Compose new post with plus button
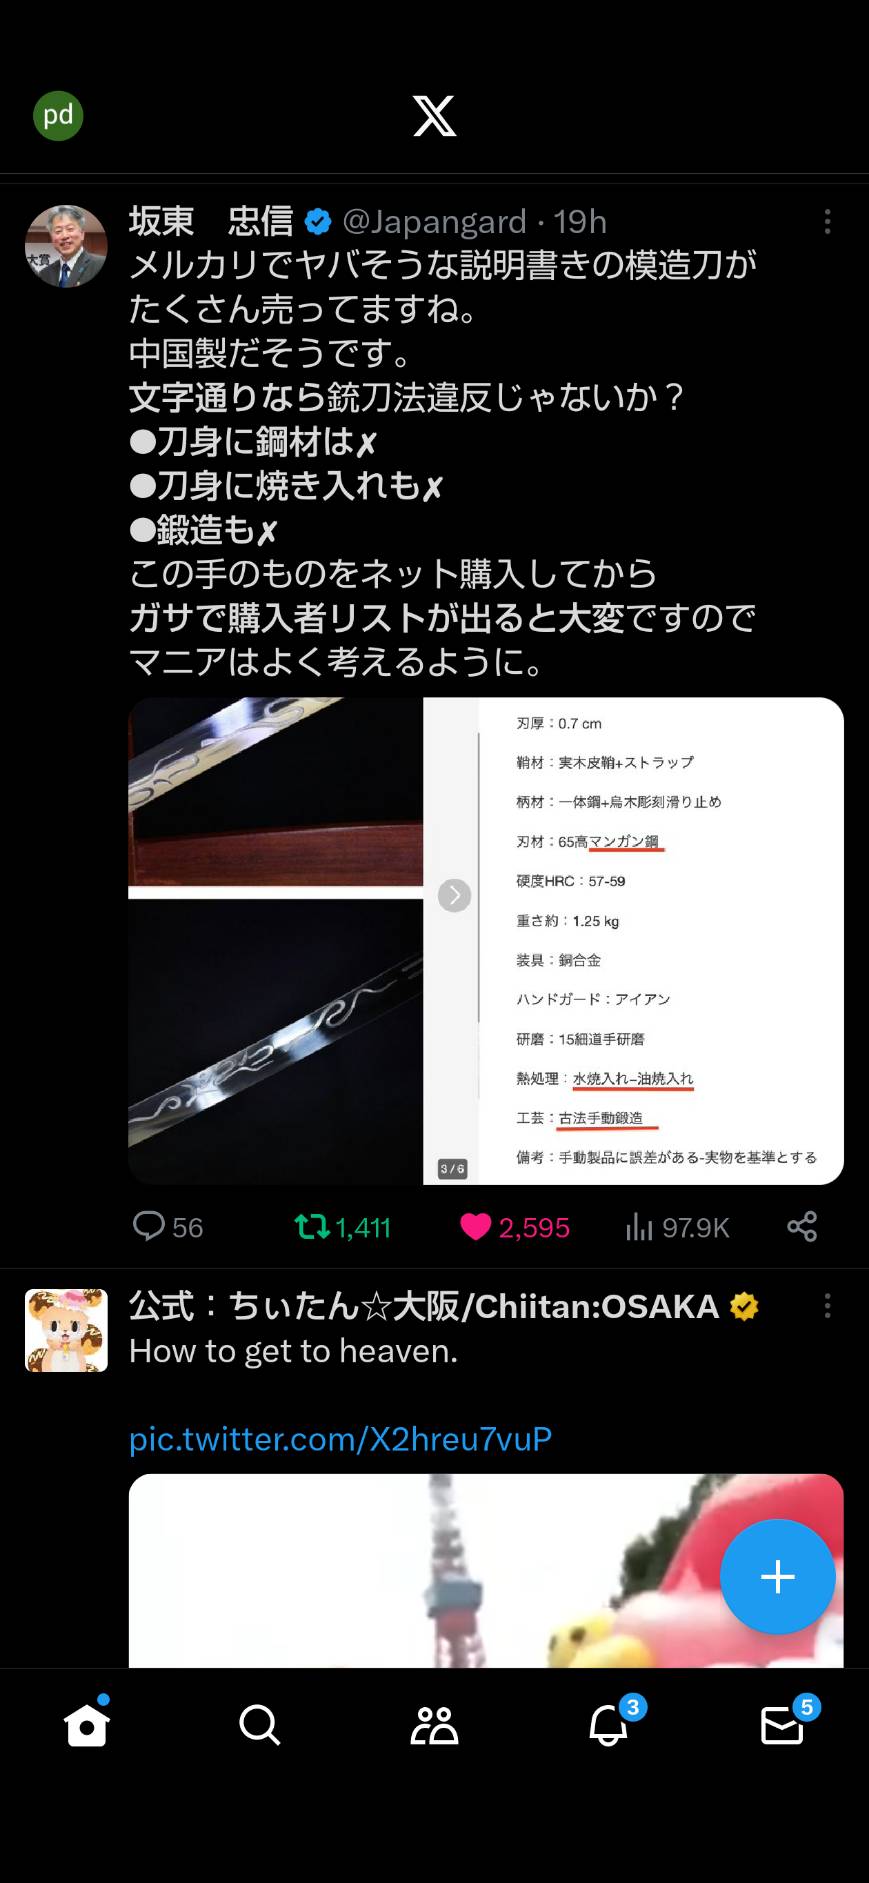869x1883 pixels. pyautogui.click(x=778, y=1577)
